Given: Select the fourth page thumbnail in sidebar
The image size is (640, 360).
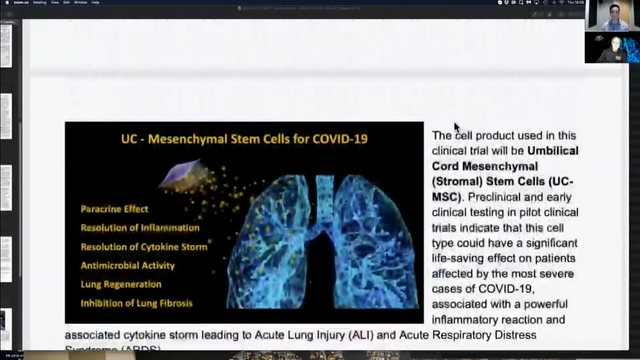Looking at the screenshot, I should click(6, 259).
